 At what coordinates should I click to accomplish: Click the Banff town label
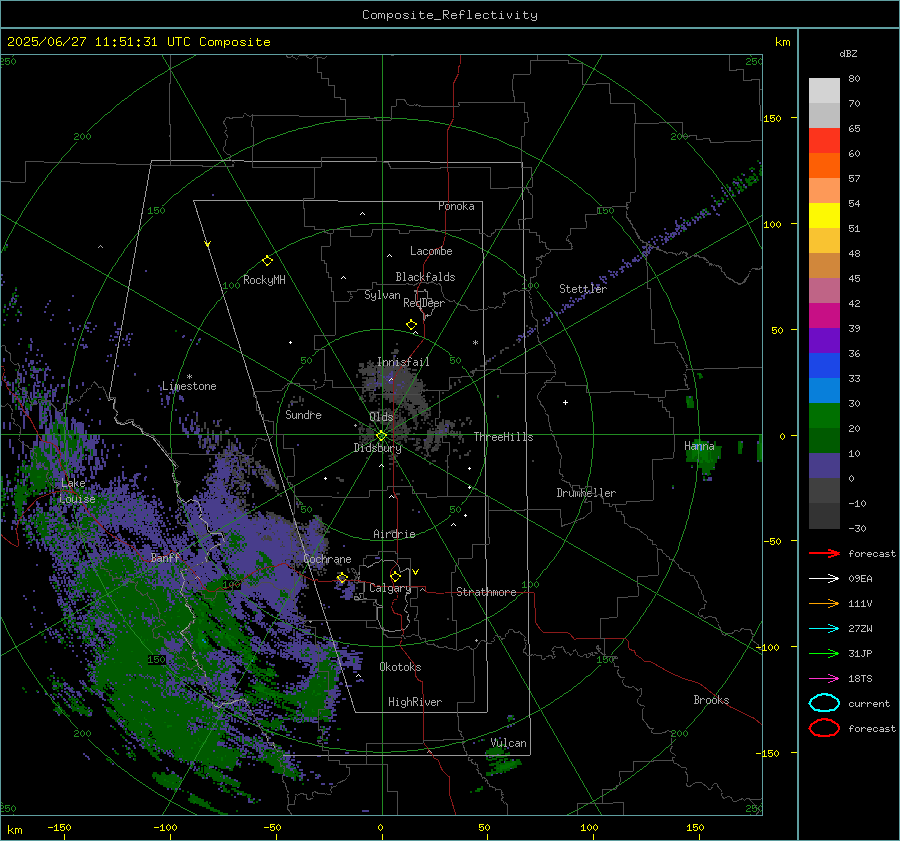pyautogui.click(x=166, y=557)
